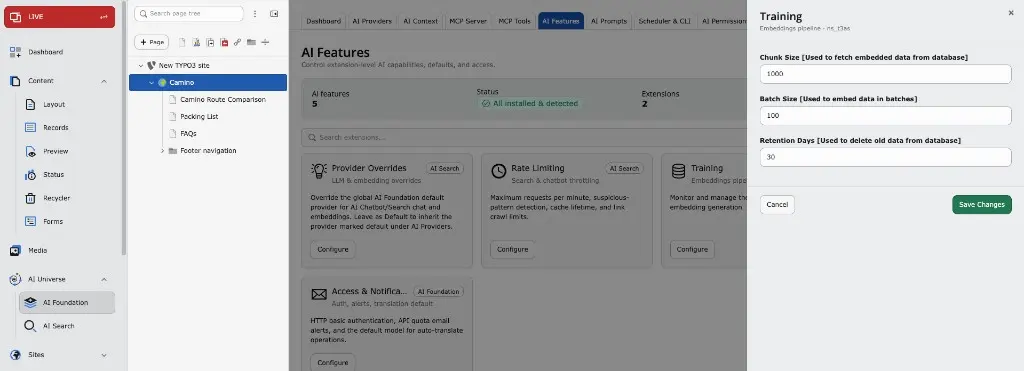
Task: Switch to the AI Providers tab
Action: point(372,21)
